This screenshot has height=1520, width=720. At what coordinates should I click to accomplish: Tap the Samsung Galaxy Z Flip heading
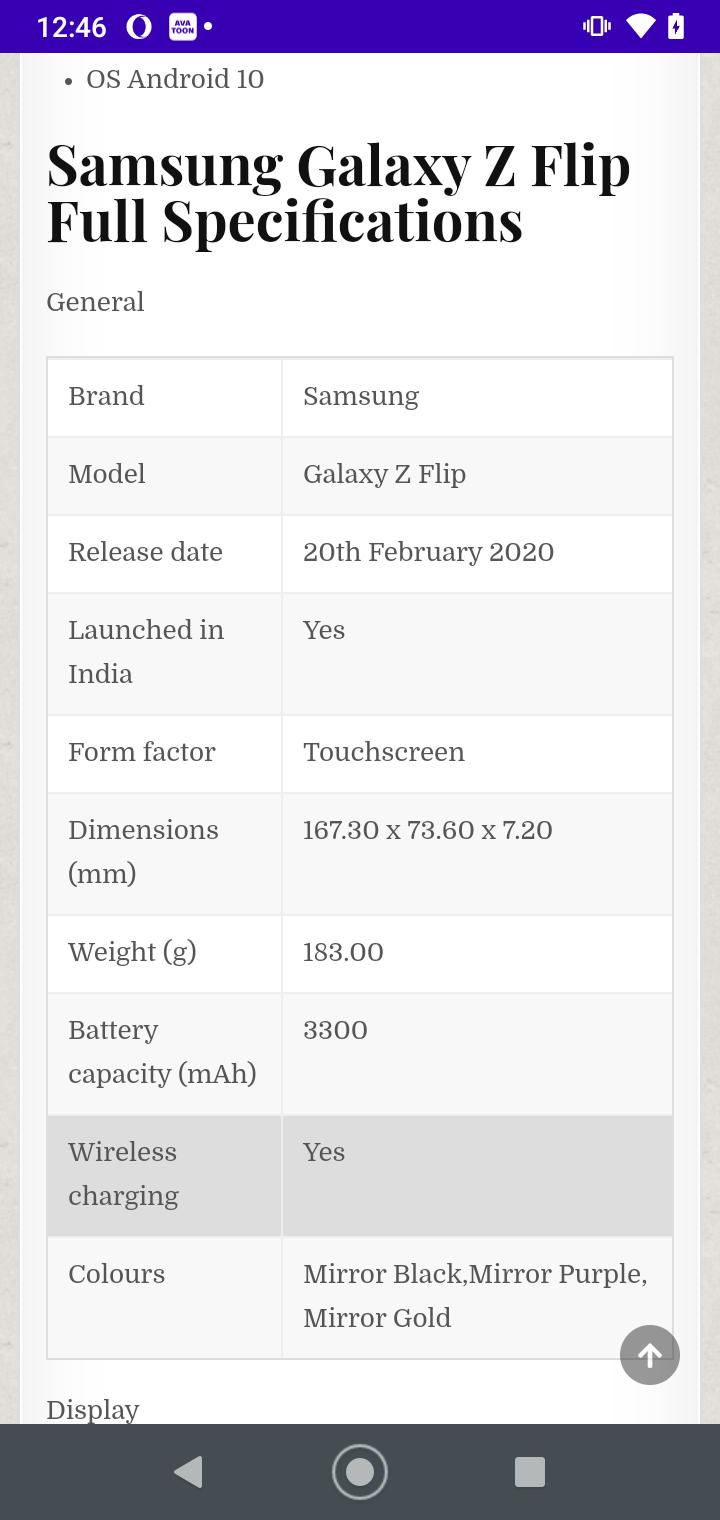(x=339, y=193)
